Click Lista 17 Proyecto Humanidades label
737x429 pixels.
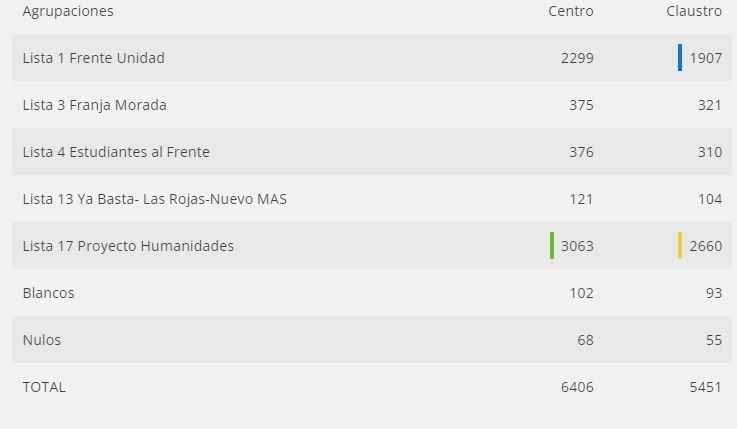tap(128, 246)
